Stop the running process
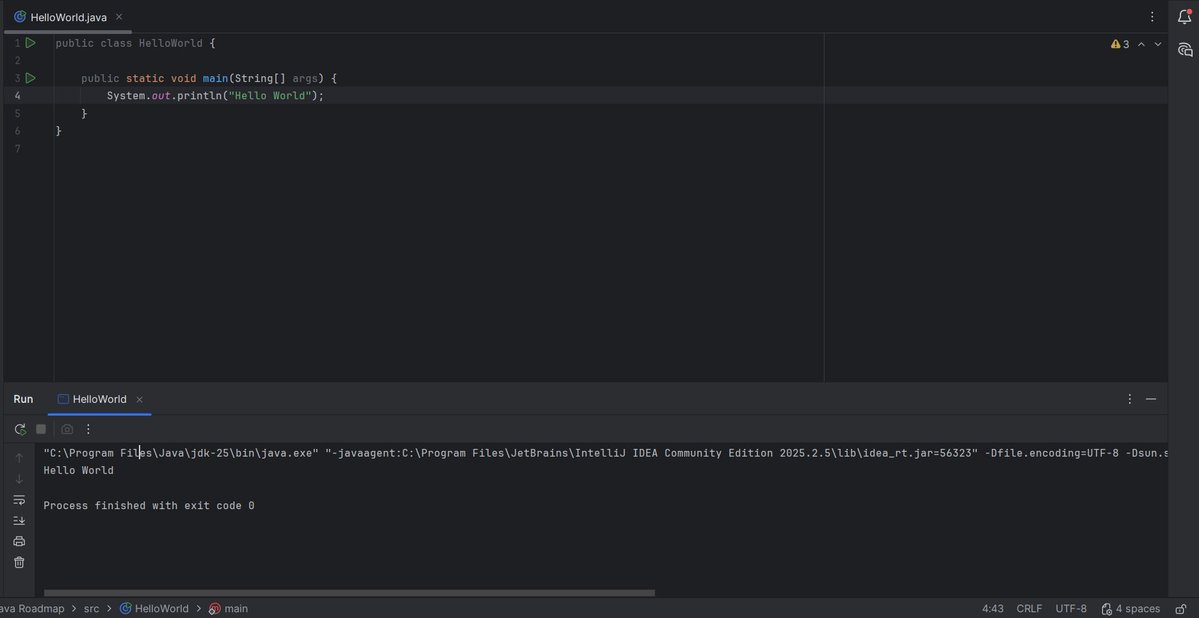Screen dimensions: 1199x618 [x=40, y=428]
